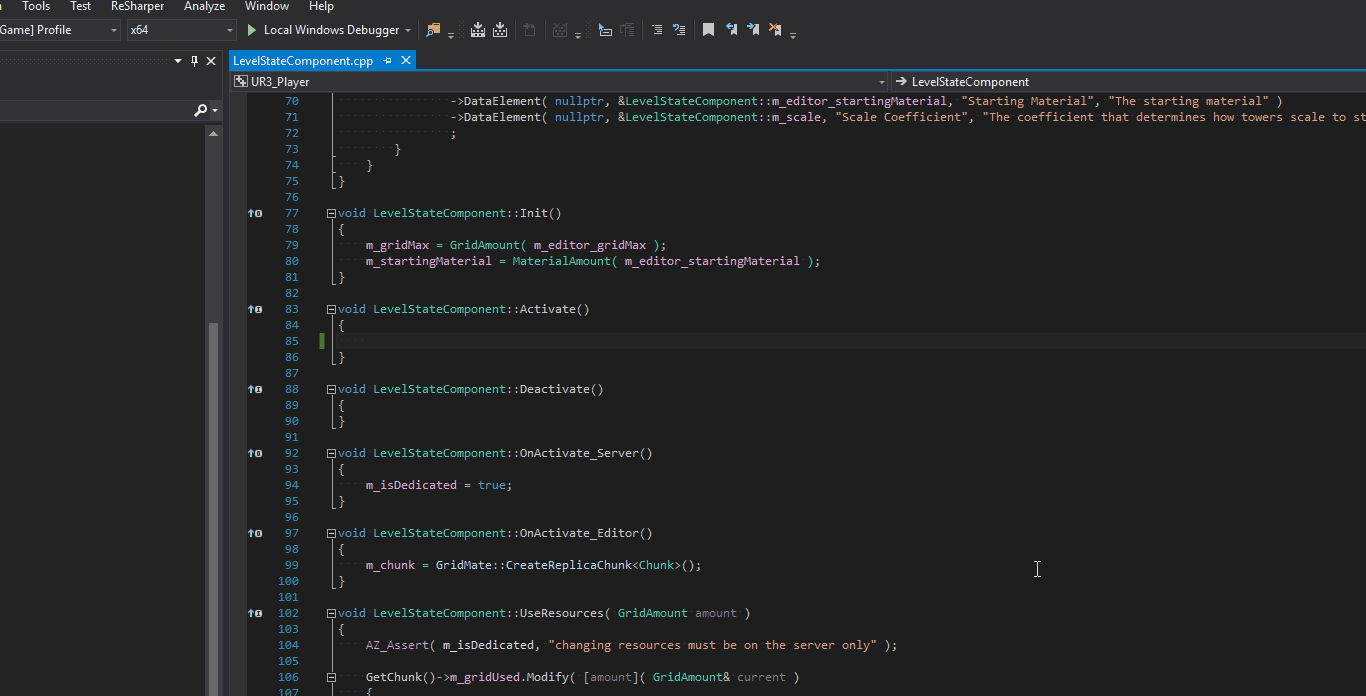Viewport: 1366px width, 696px height.
Task: Click 'GetChunk()' on line 106
Action: [400, 677]
